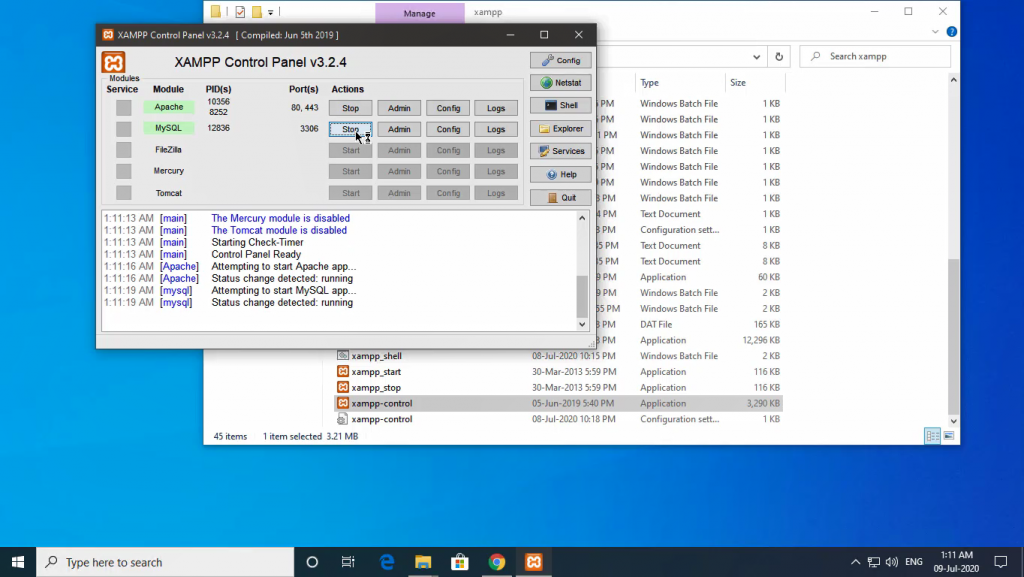This screenshot has height=577, width=1024.
Task: Open Task View on taskbar
Action: (x=348, y=562)
